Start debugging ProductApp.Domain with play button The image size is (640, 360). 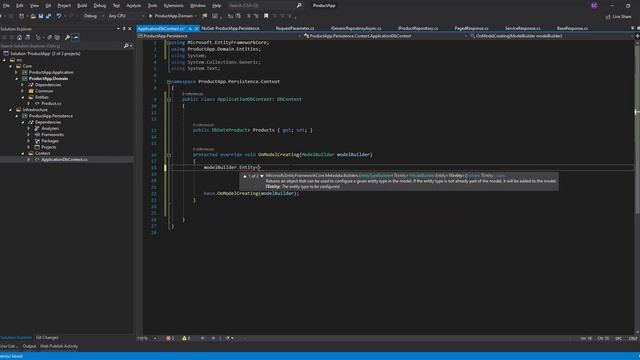pos(171,16)
